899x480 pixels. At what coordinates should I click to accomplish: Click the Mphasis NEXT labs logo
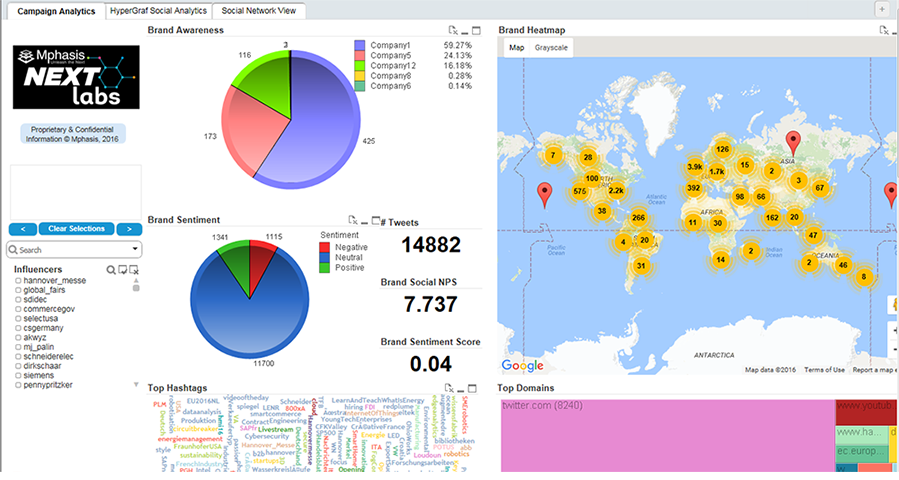[76, 77]
